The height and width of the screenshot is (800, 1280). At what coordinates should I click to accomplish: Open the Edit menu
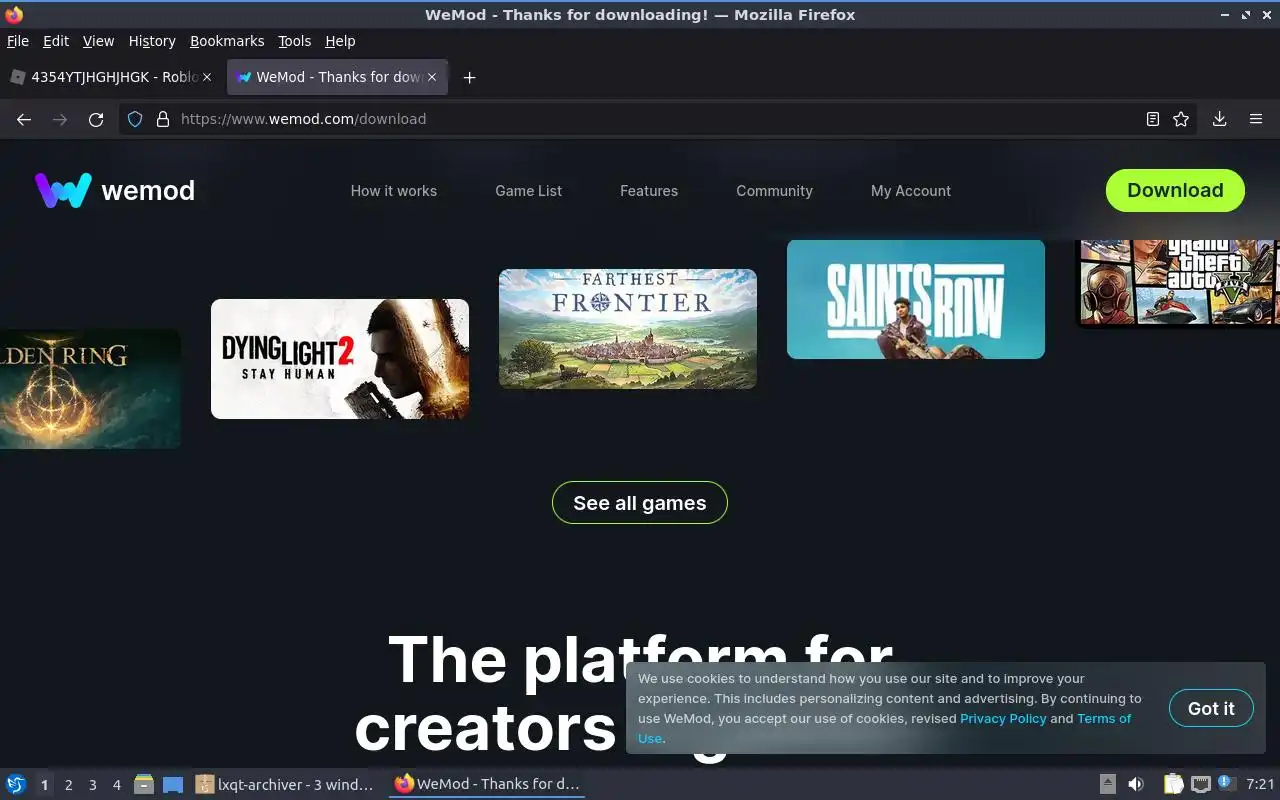click(56, 41)
